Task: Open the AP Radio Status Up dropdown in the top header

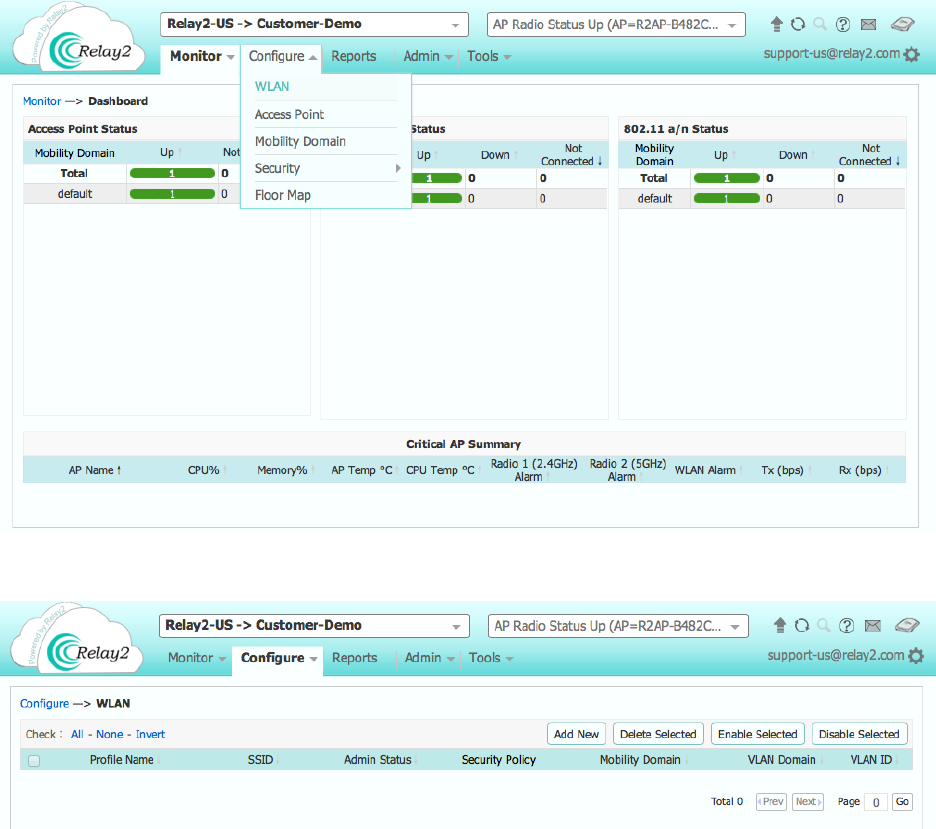Action: pyautogui.click(x=616, y=24)
